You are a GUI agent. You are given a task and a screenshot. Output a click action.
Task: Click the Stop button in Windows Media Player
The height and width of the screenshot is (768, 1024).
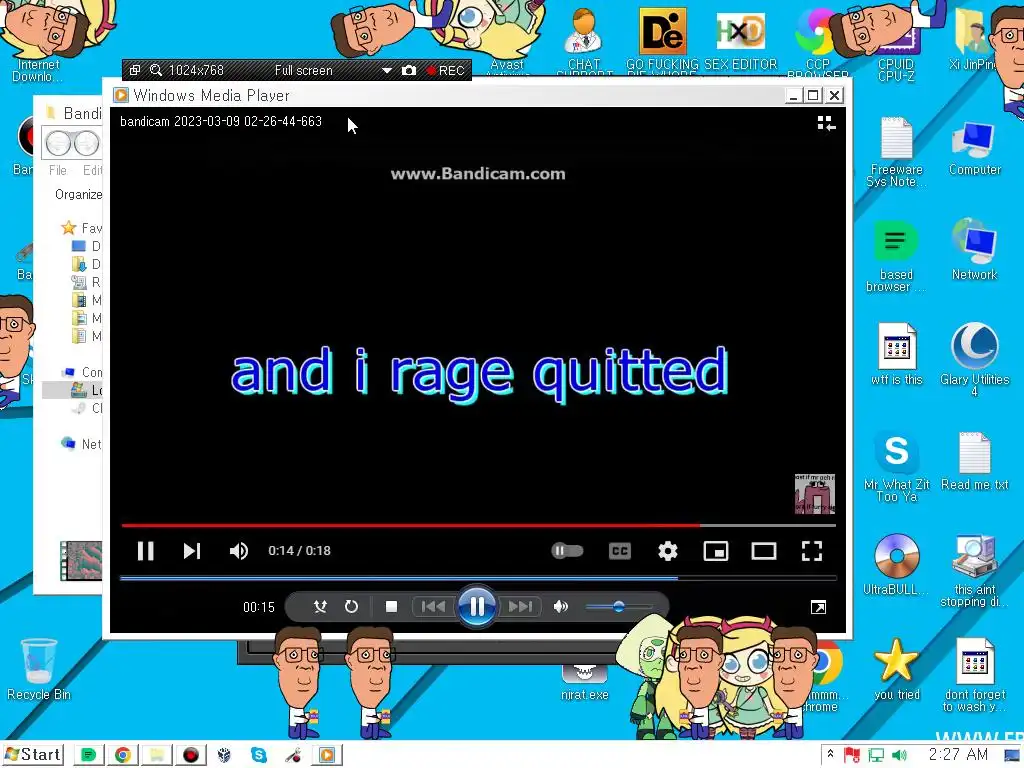tap(391, 607)
